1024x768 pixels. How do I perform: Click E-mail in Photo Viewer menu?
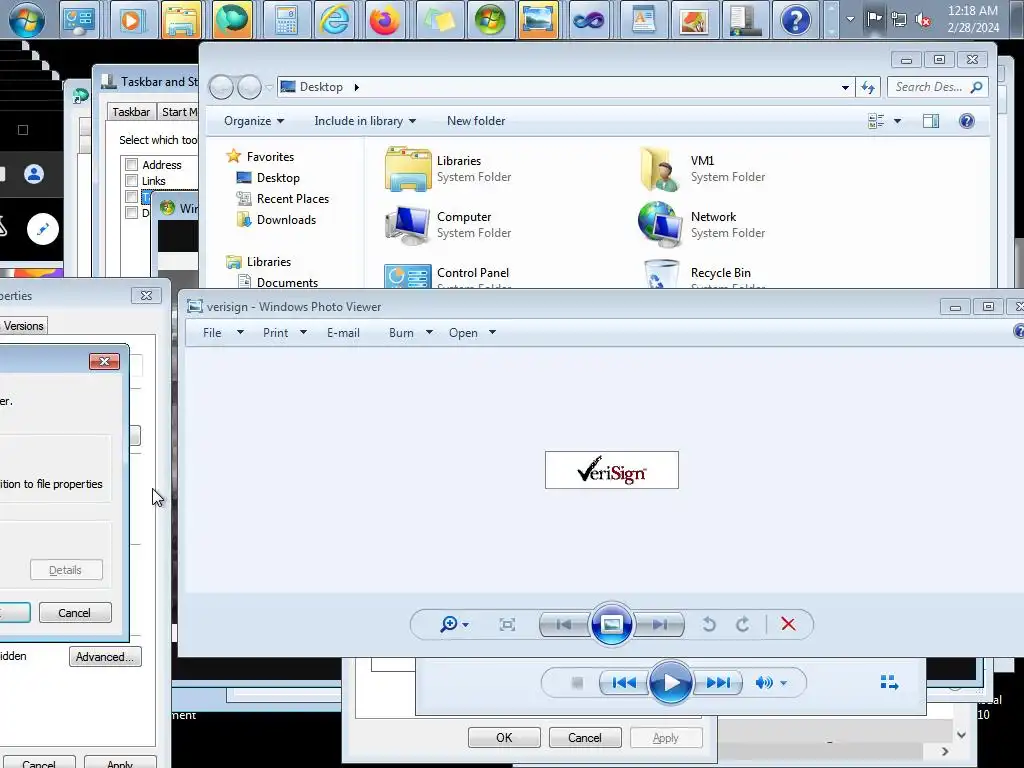344,332
